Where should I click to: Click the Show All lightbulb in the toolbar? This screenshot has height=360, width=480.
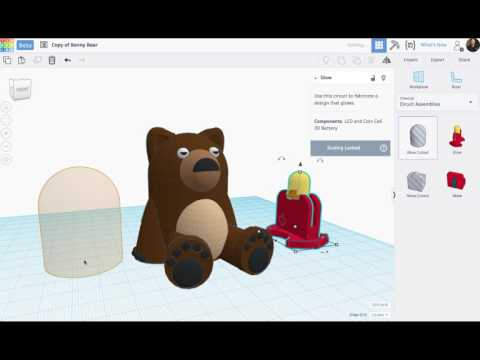tap(326, 60)
